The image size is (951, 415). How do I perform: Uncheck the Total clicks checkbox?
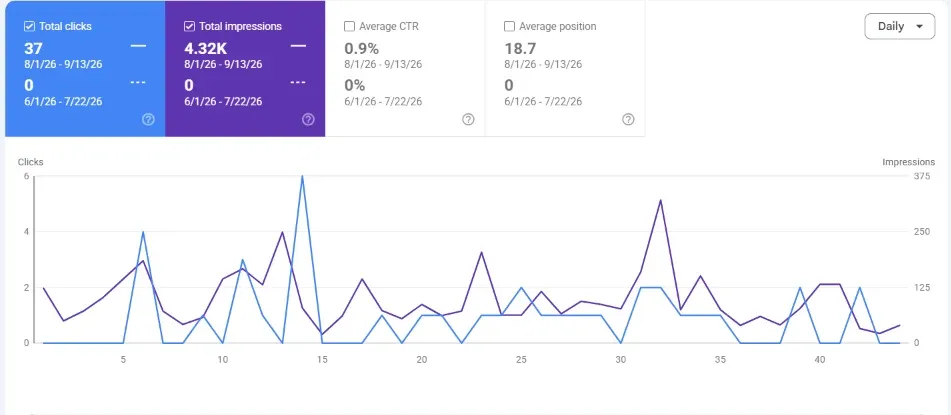tap(29, 26)
